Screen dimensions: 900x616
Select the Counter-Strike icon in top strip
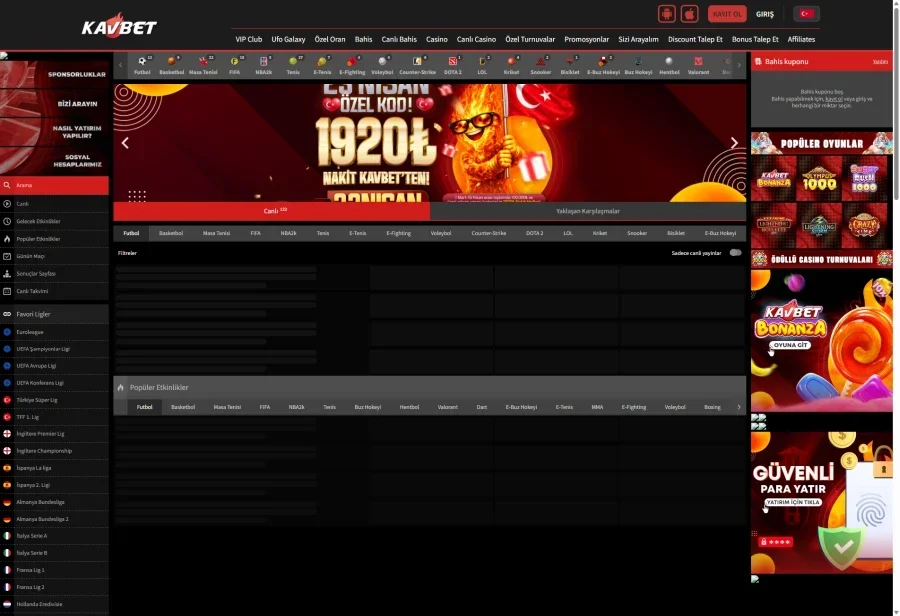pos(417,65)
